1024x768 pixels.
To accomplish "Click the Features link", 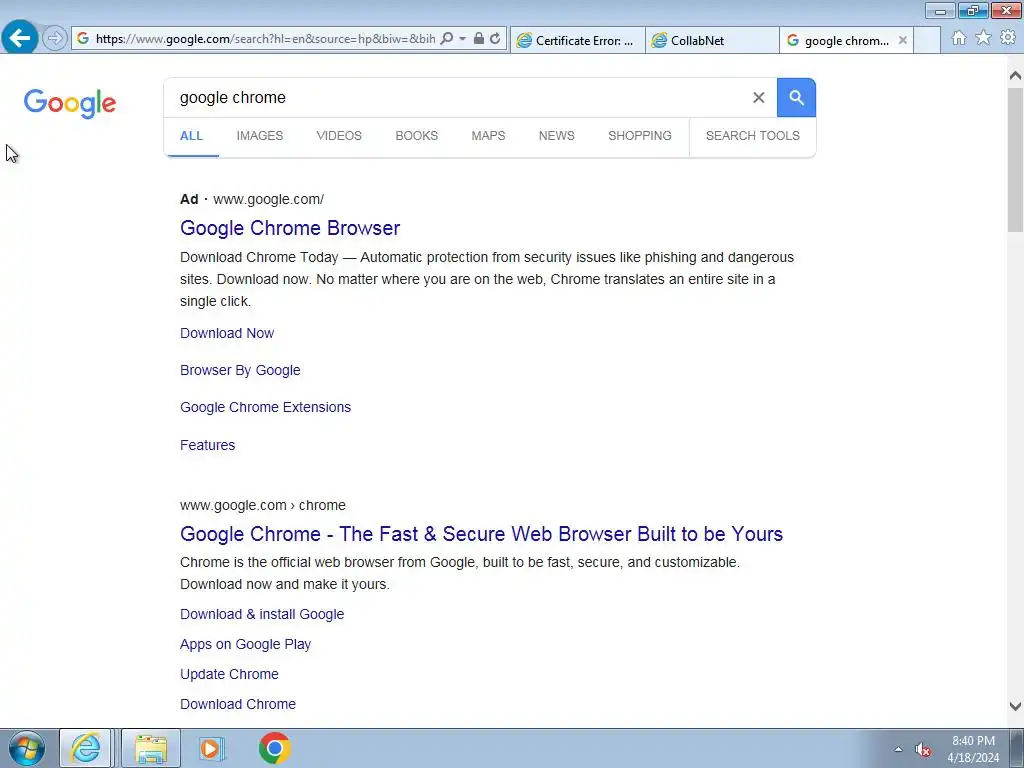I will (x=208, y=445).
